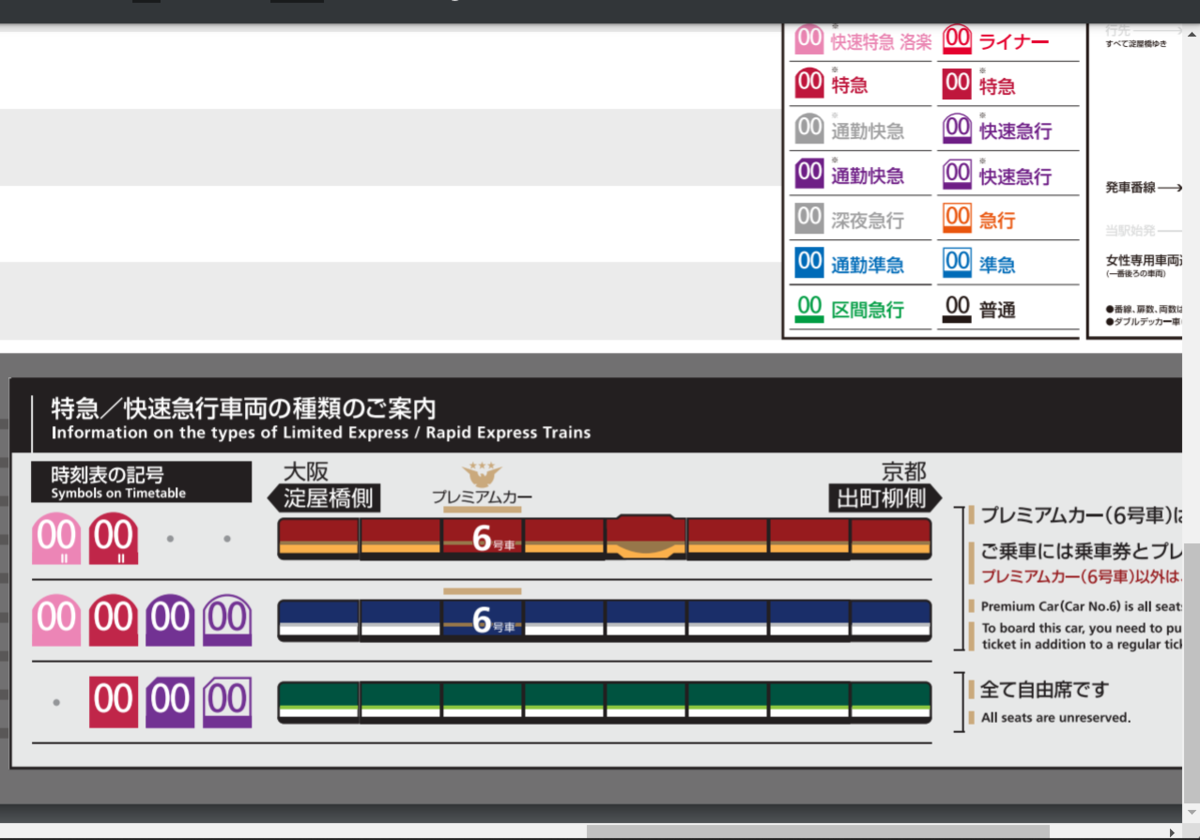Click the 'All seats are unreserved.' text

coord(1056,717)
